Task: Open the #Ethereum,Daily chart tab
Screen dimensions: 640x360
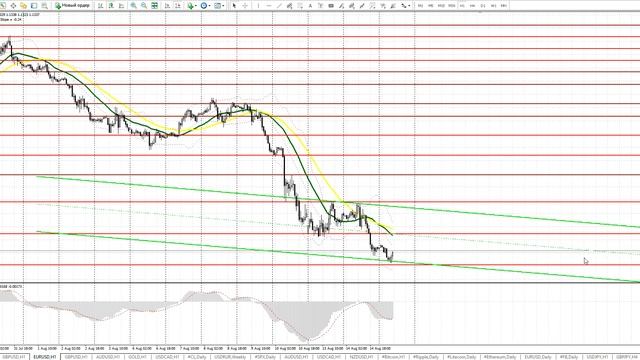Action: (x=500, y=357)
